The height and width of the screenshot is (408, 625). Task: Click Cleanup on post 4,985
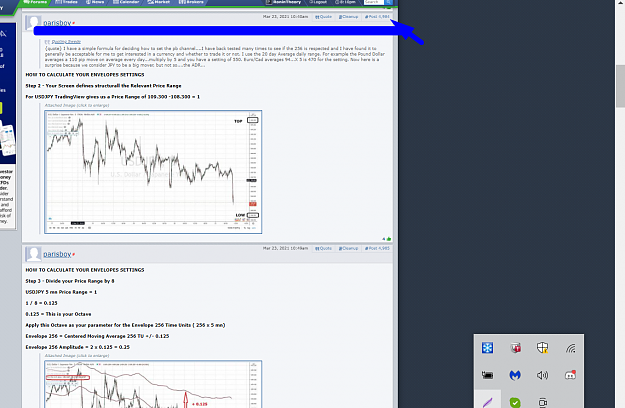pyautogui.click(x=348, y=248)
